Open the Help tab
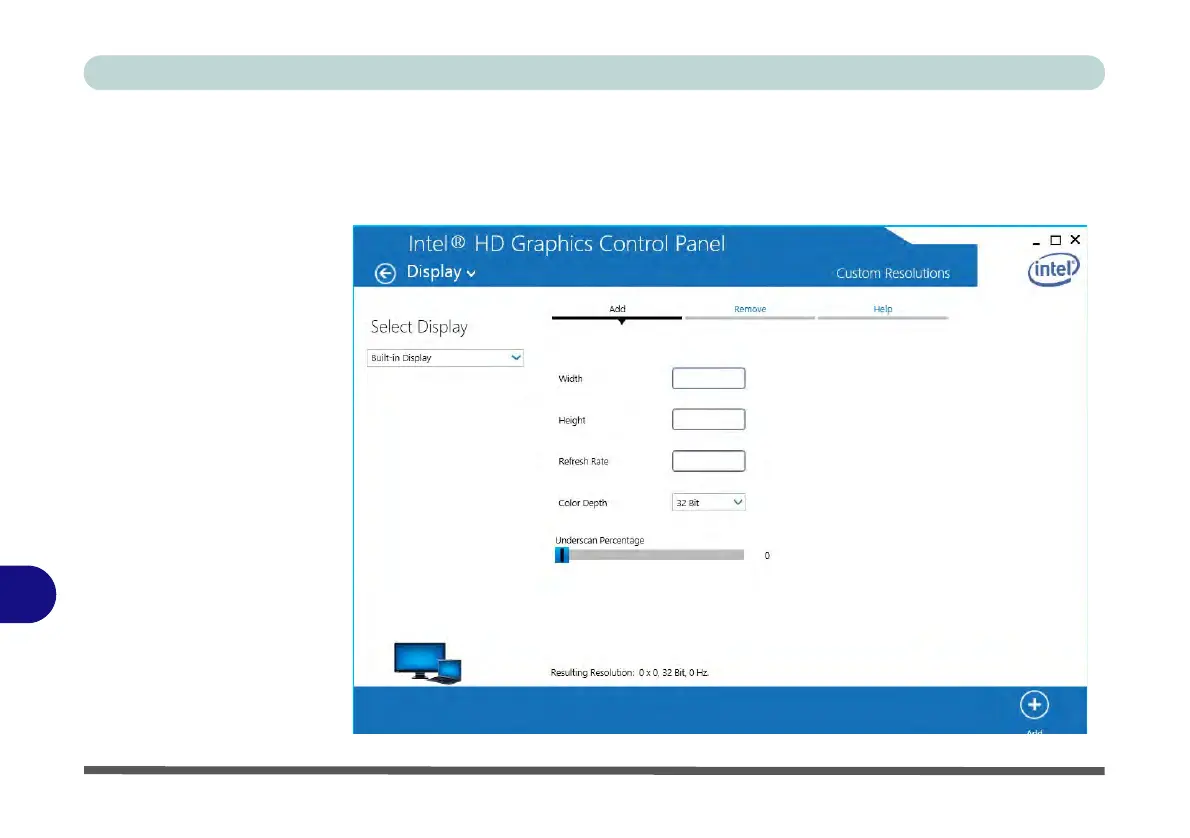The width and height of the screenshot is (1190, 838). click(883, 310)
